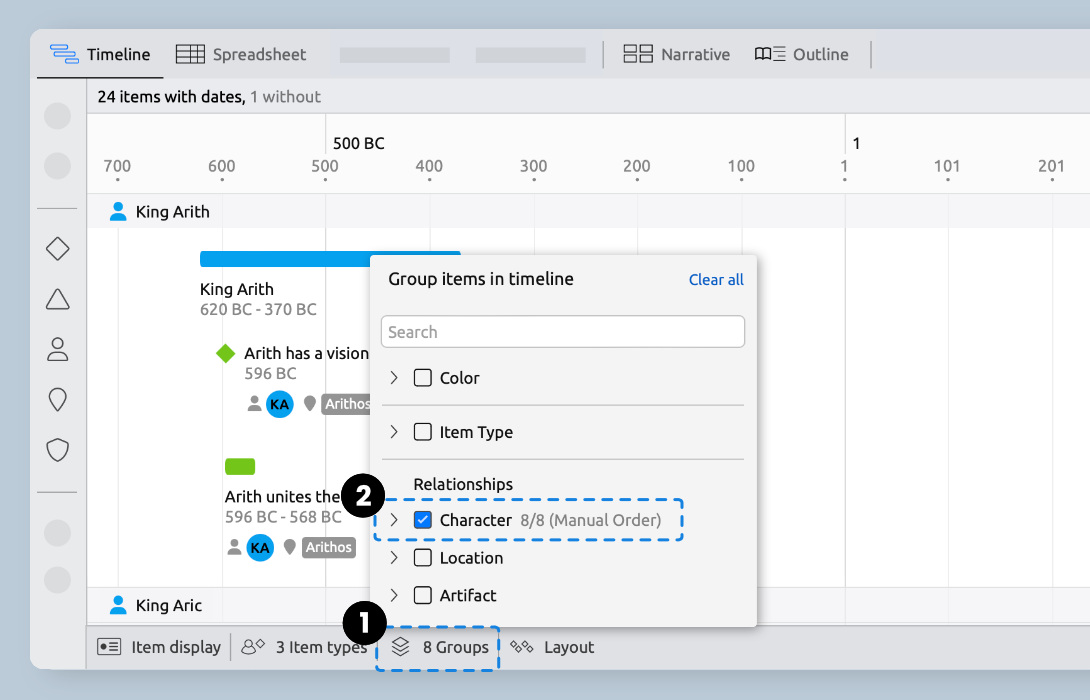This screenshot has height=700, width=1090.
Task: Click the '1 without' dates link
Action: click(x=285, y=97)
